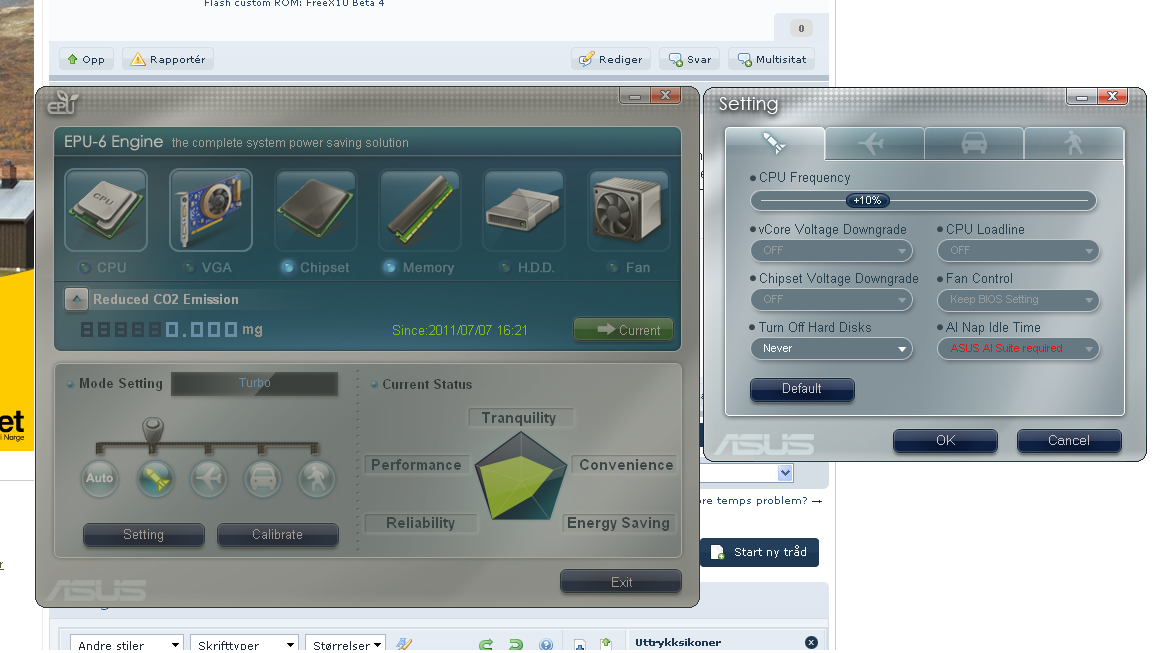Toggle the Fan status indicator light
The height and width of the screenshot is (653, 1171).
(613, 267)
